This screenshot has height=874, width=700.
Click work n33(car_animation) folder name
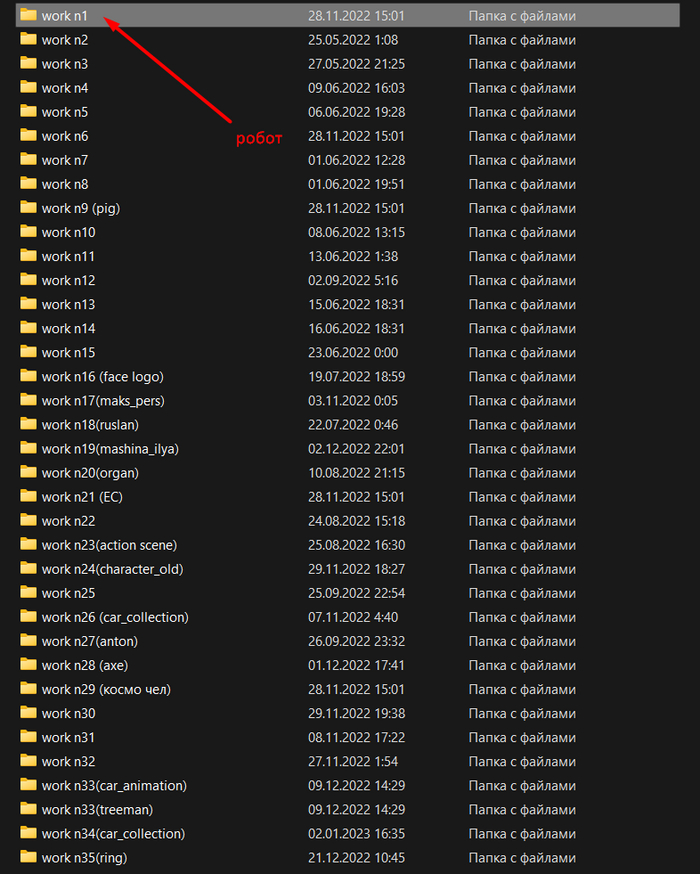[114, 785]
